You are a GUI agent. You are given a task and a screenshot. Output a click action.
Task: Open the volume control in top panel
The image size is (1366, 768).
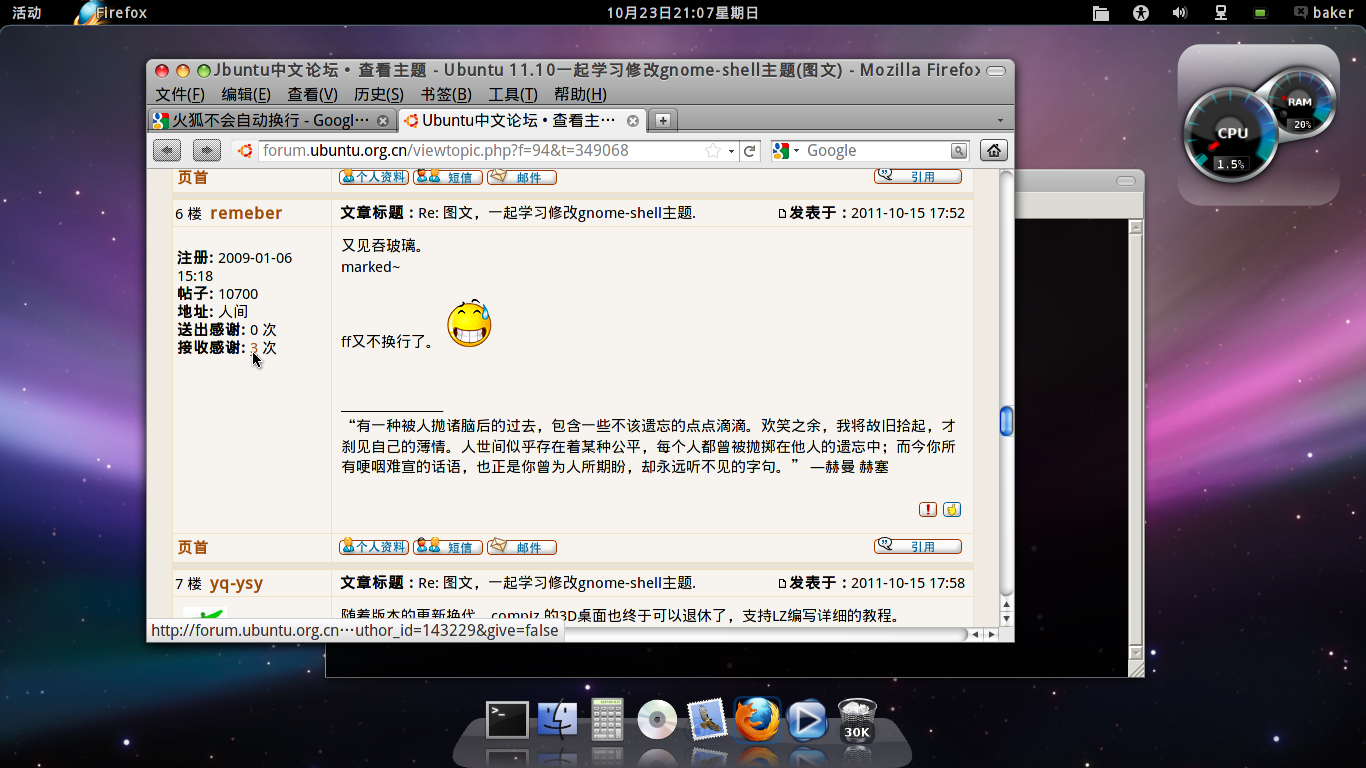(1180, 13)
